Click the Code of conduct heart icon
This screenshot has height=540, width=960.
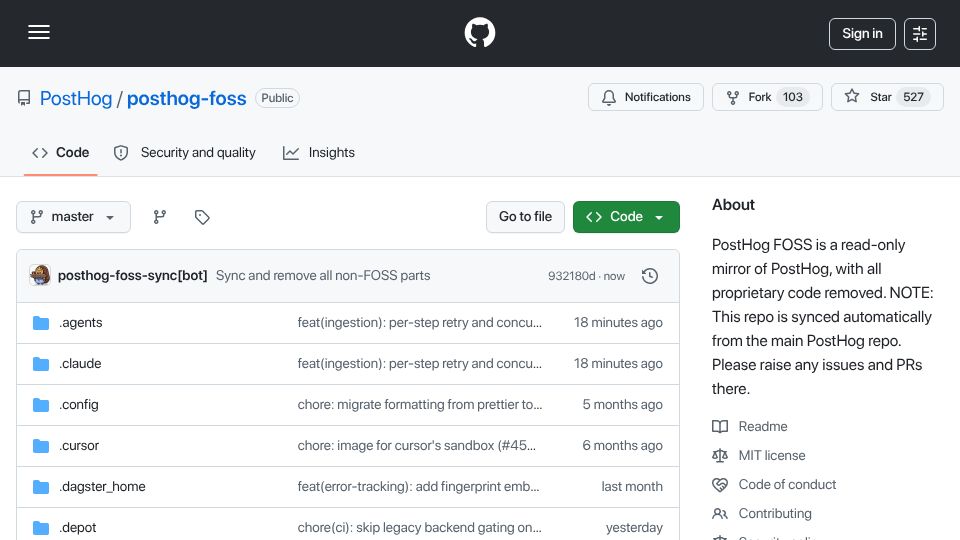pos(720,484)
